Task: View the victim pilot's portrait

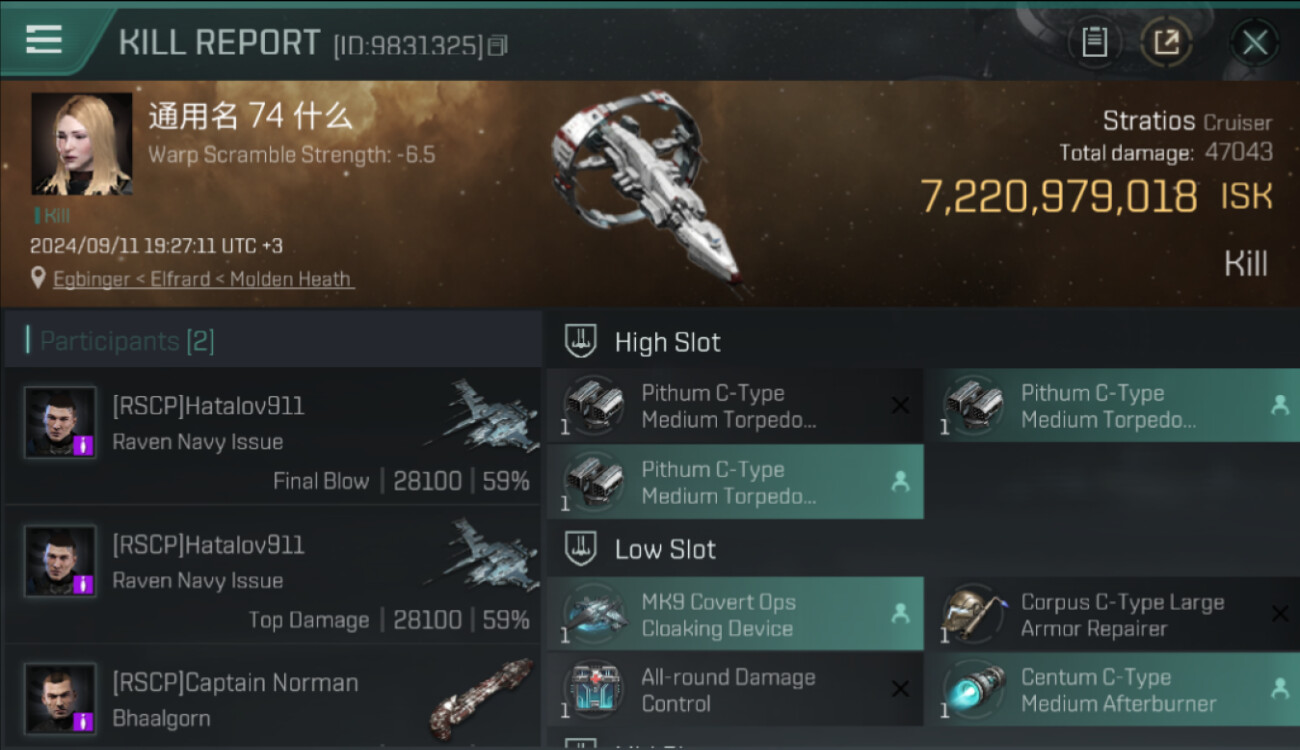Action: point(82,144)
